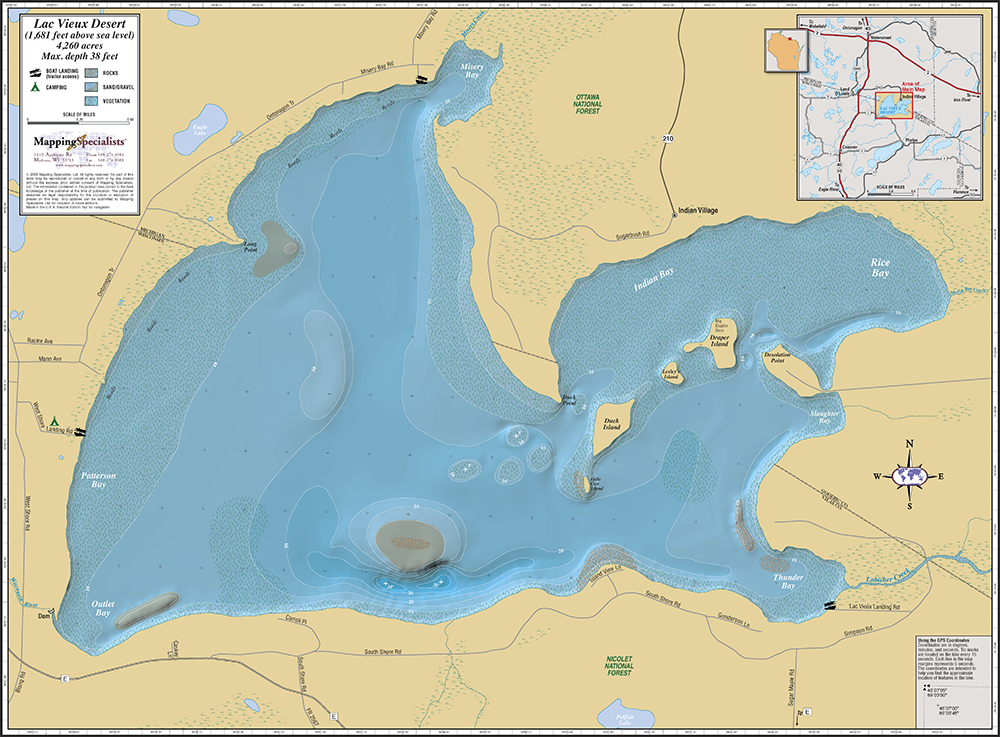Click the Draper Island label

719,340
